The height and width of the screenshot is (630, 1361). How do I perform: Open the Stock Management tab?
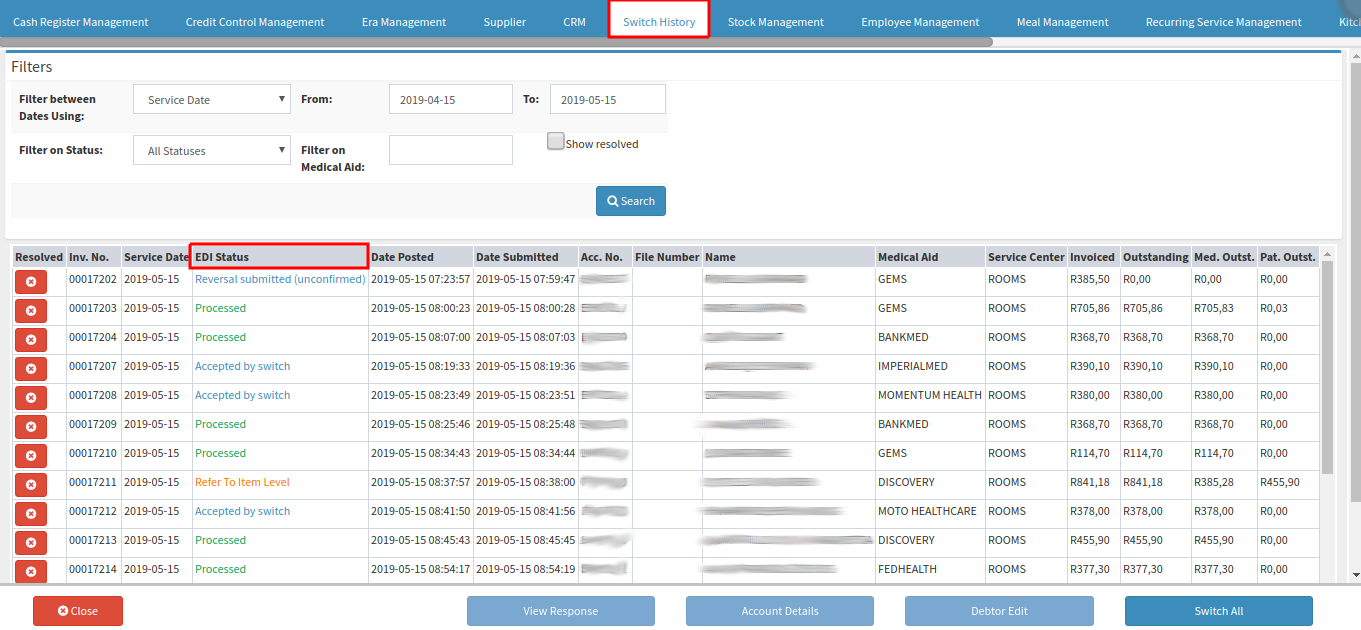(775, 22)
